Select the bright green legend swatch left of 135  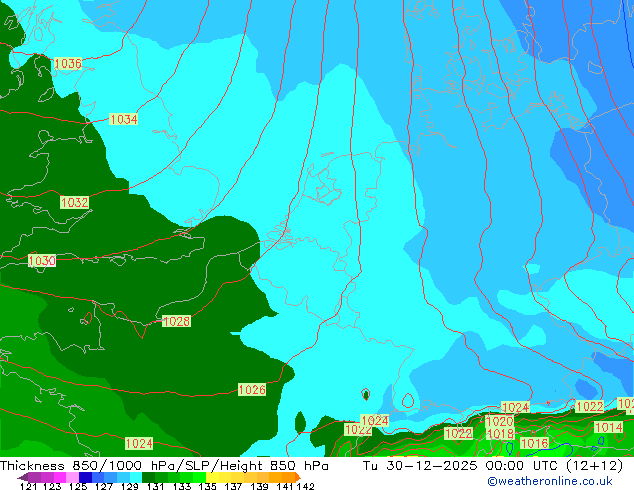pyautogui.click(x=199, y=477)
